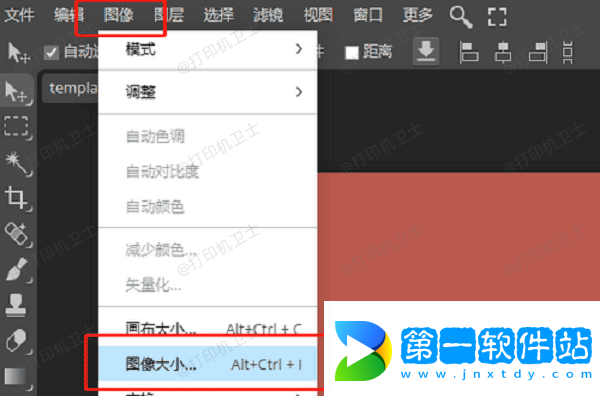Click the distribute vertically icon
This screenshot has height=396, width=600.
[568, 52]
